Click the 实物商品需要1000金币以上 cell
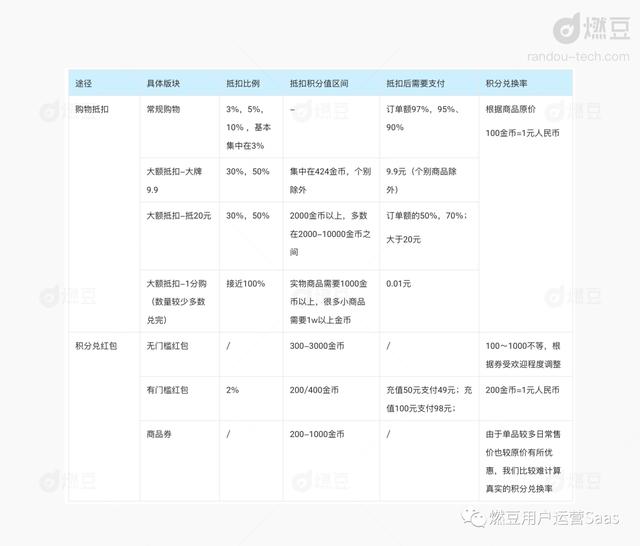 pyautogui.click(x=329, y=302)
